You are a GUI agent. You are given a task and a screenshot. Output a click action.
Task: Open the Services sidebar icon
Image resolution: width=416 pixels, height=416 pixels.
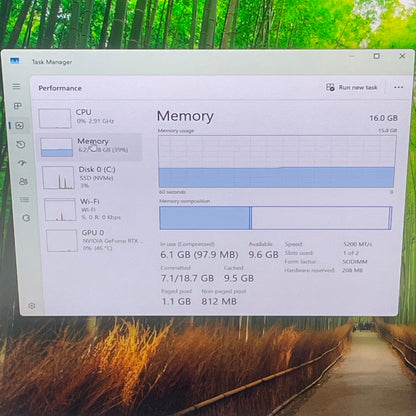tap(26, 218)
